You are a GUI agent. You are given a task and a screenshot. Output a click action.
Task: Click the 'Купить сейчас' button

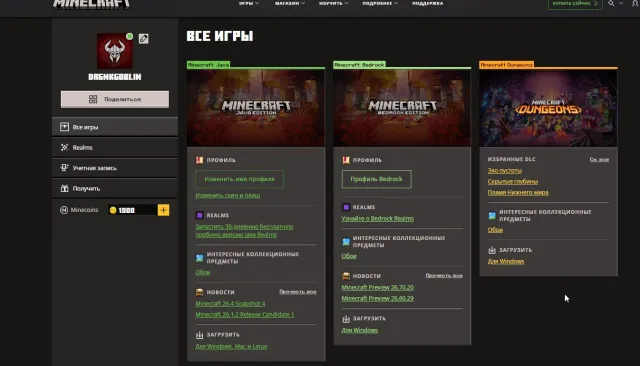click(x=575, y=4)
